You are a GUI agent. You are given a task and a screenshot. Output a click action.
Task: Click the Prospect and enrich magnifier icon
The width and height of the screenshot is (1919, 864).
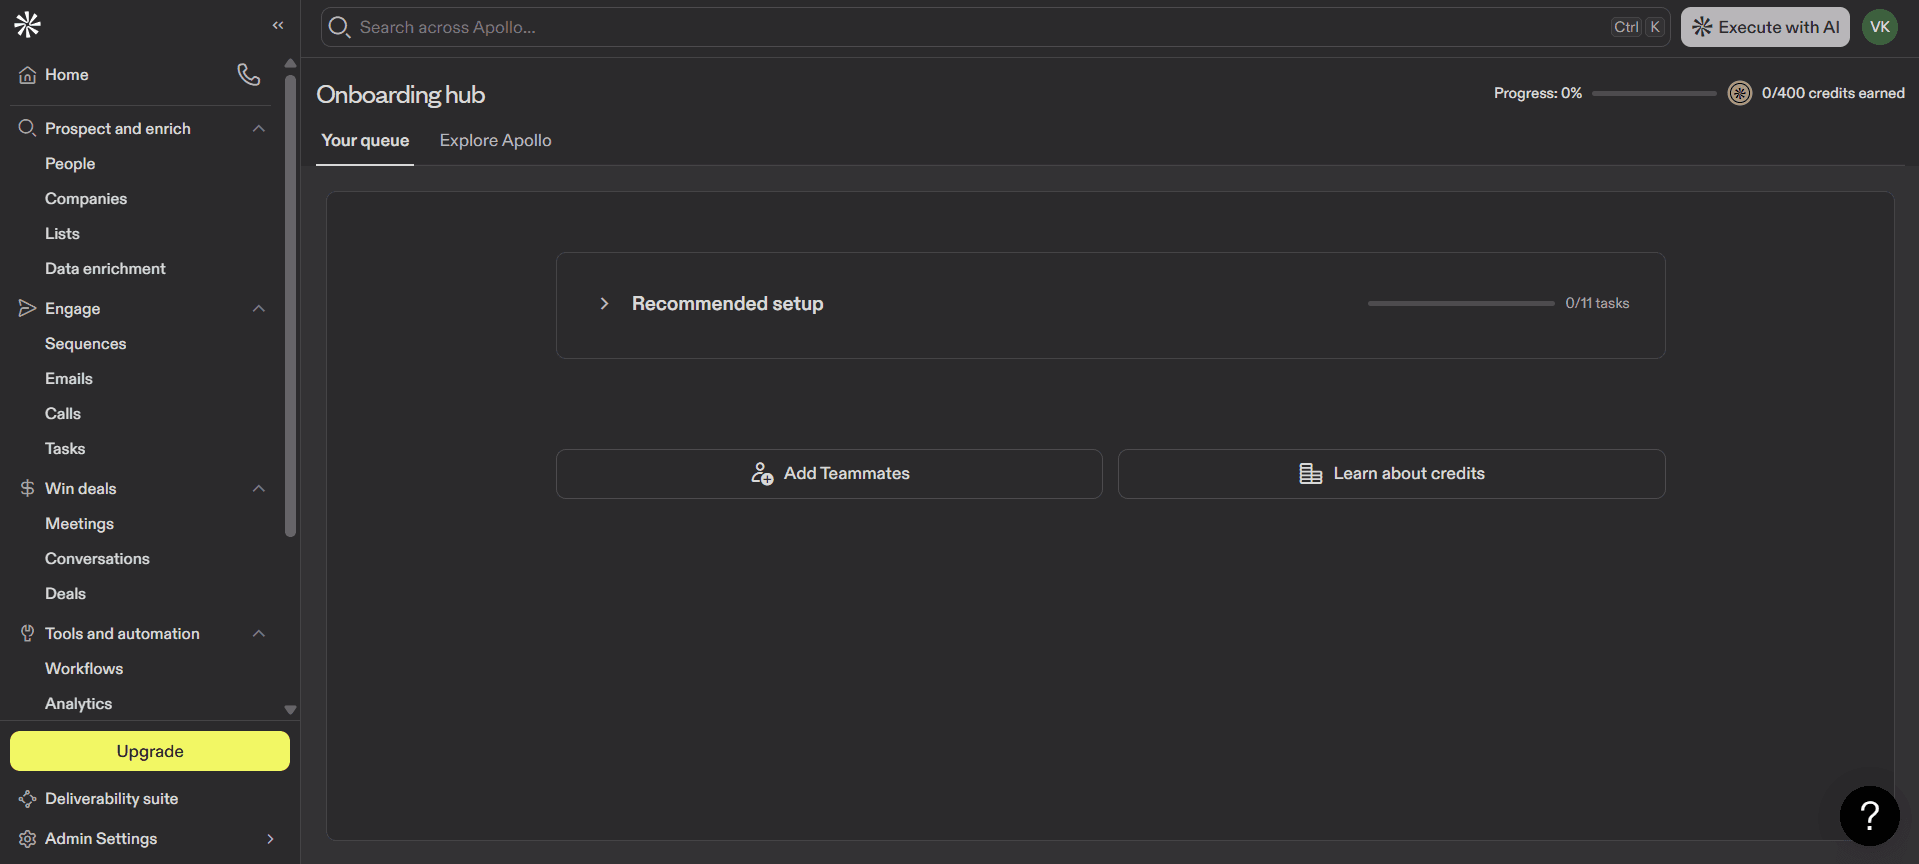pos(27,128)
